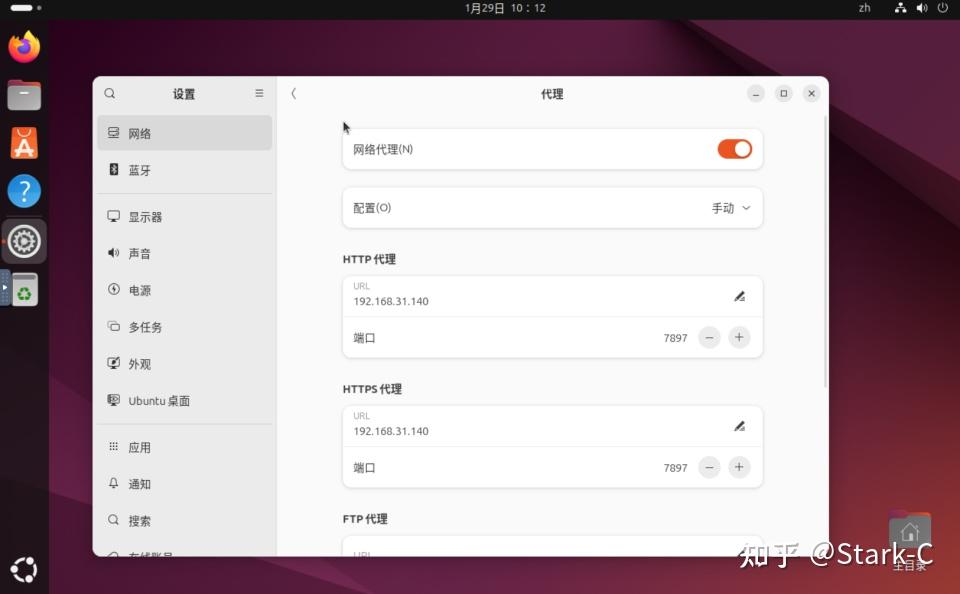
Task: Click the proxy page vertical scrollbar
Action: click(x=825, y=251)
